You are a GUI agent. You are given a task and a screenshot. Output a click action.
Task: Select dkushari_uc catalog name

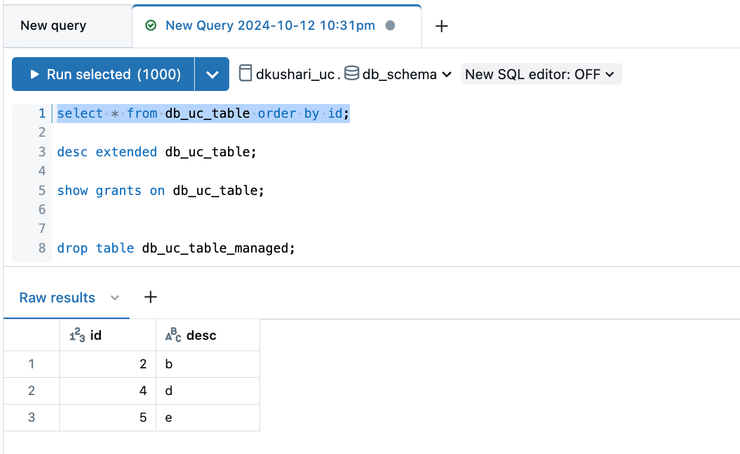click(295, 74)
